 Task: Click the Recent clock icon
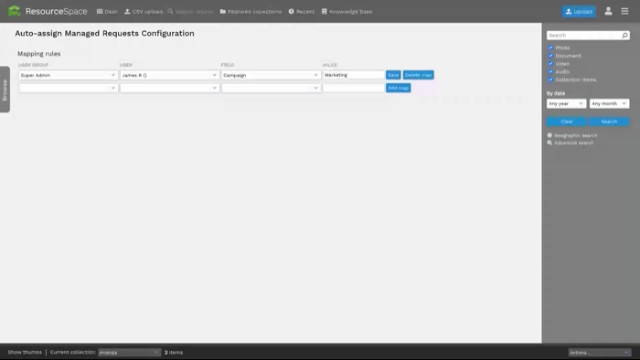click(291, 11)
